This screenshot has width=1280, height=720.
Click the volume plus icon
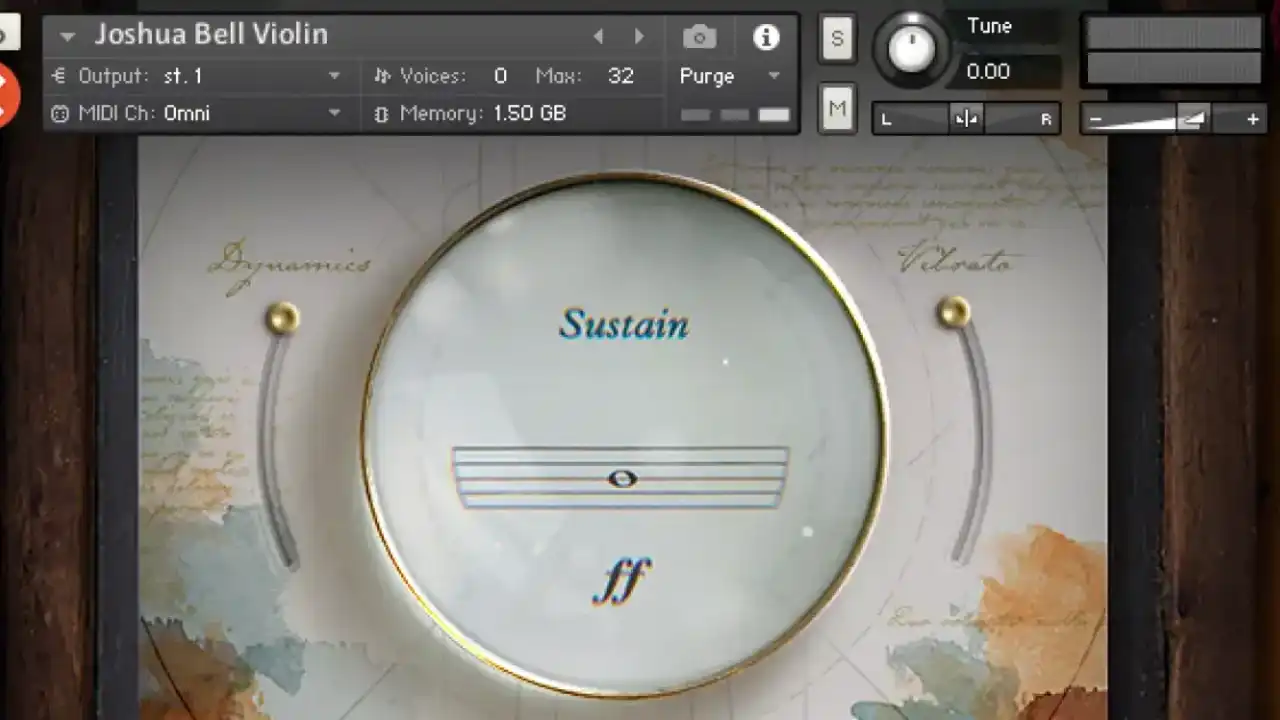1252,119
